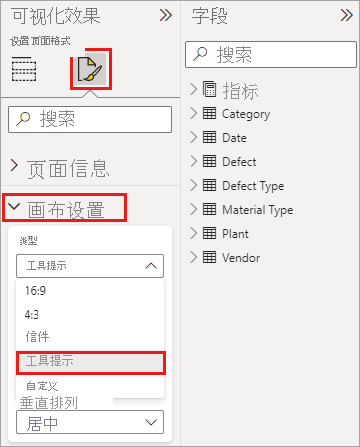Click the Category table icon

point(209,113)
